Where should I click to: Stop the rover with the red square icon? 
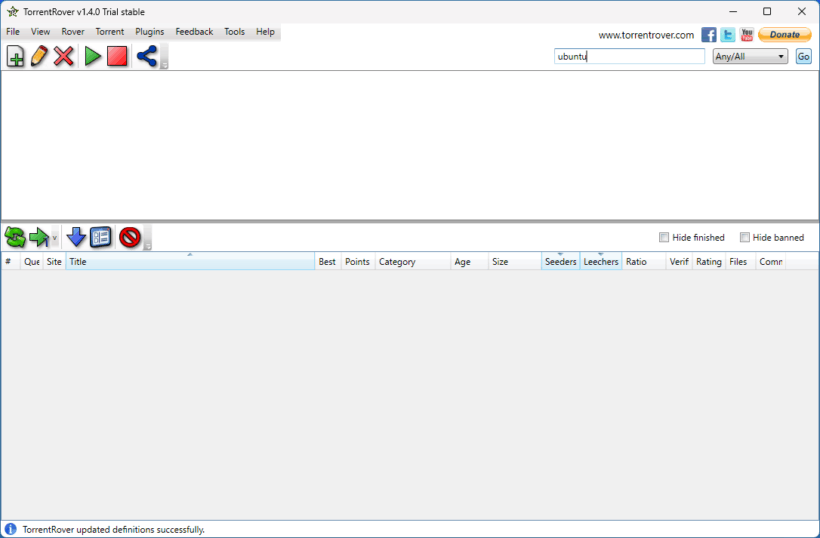[117, 56]
